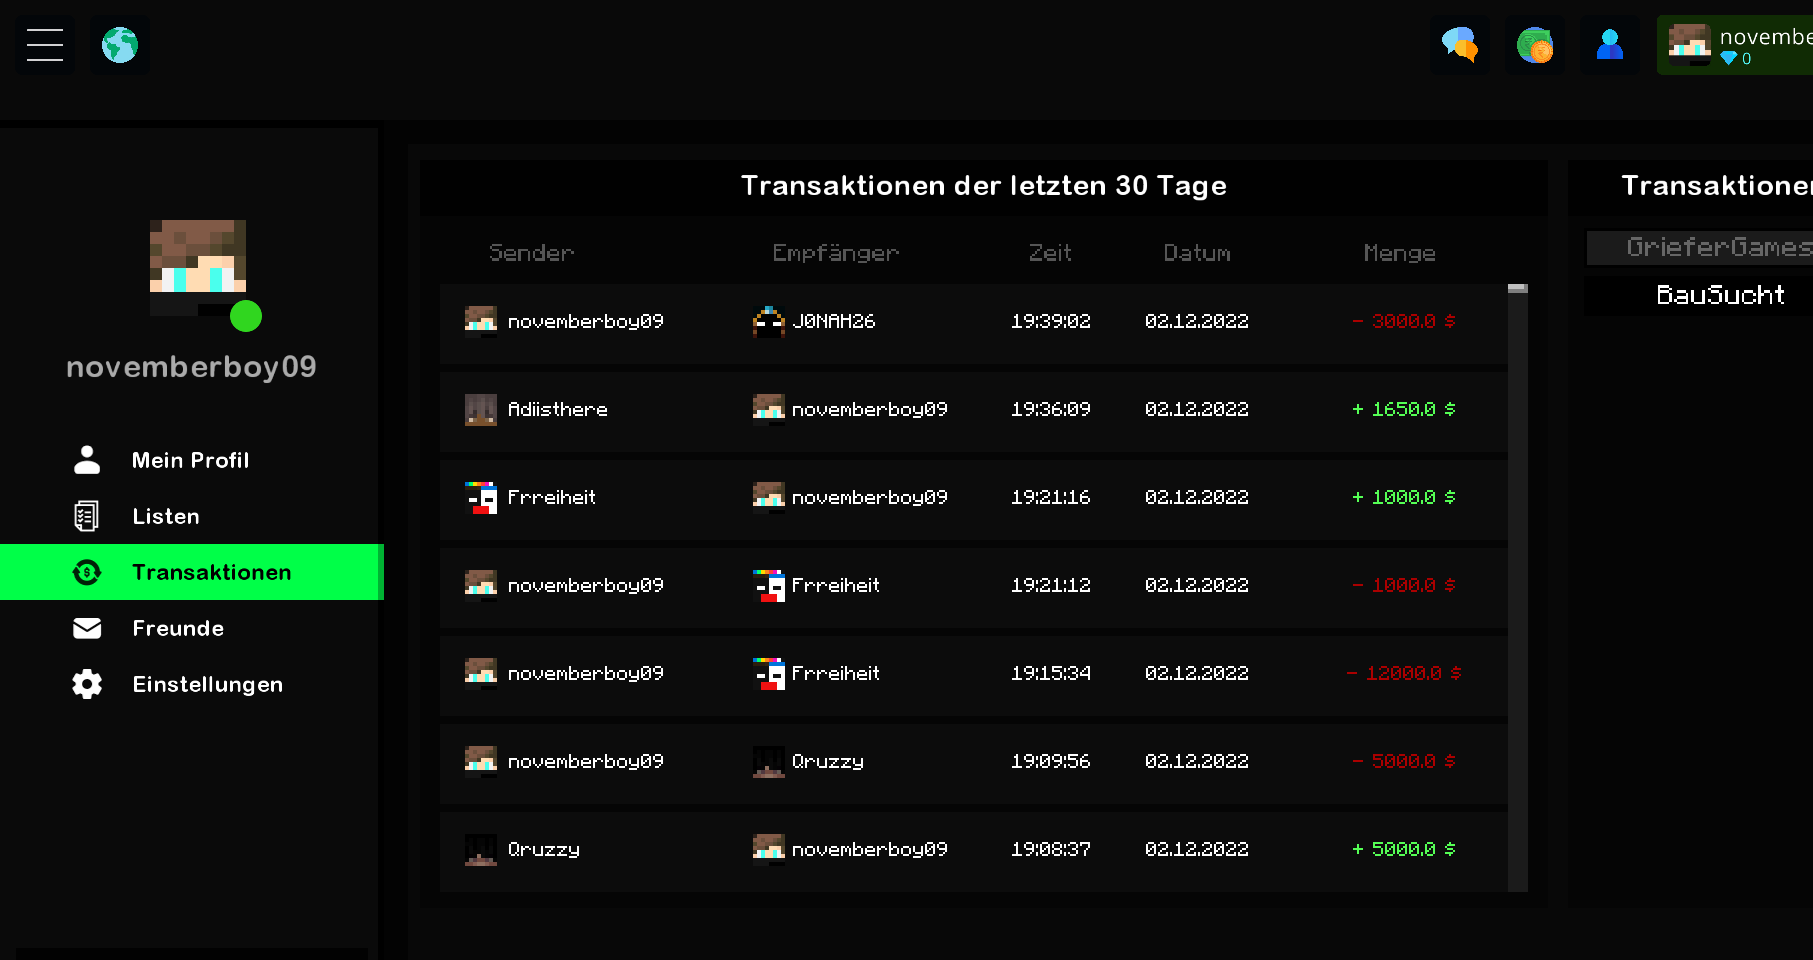Click the Freunde envelope icon

[x=87, y=628]
